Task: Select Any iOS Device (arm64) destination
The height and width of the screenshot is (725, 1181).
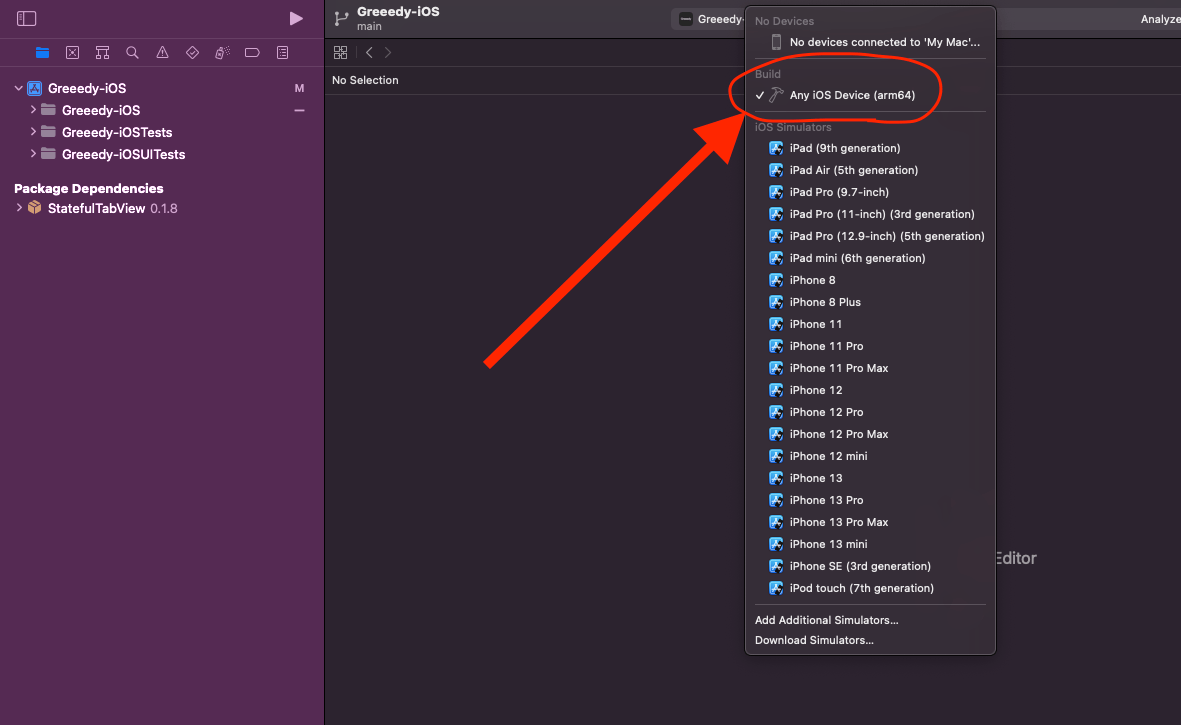Action: 870,95
